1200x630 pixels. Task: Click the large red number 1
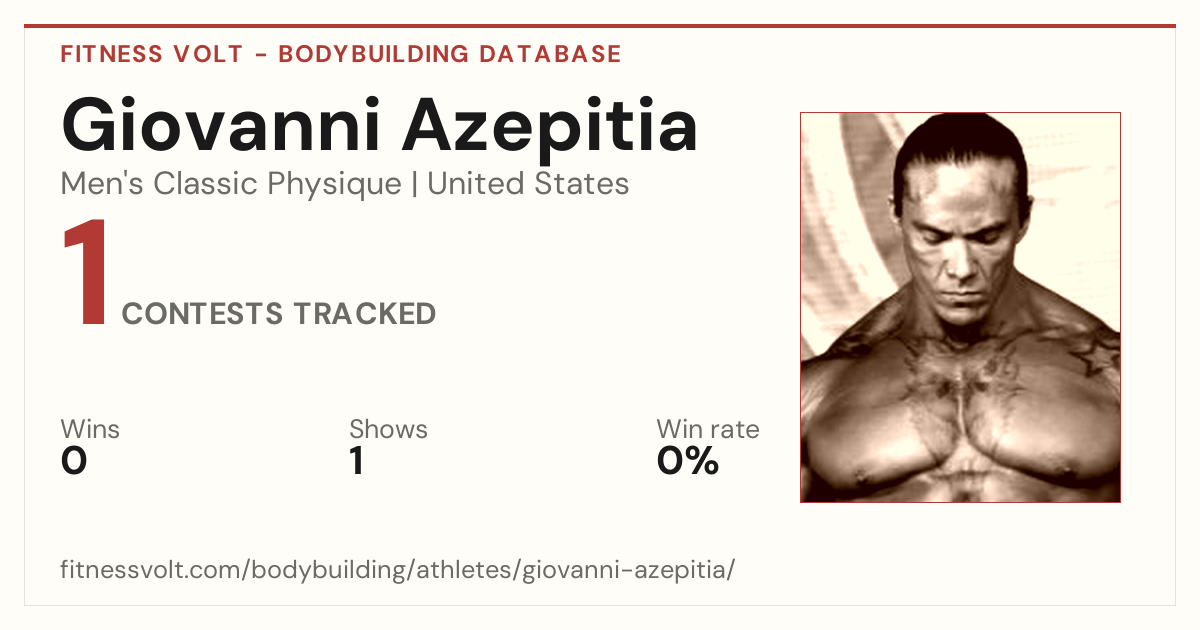pos(84,274)
